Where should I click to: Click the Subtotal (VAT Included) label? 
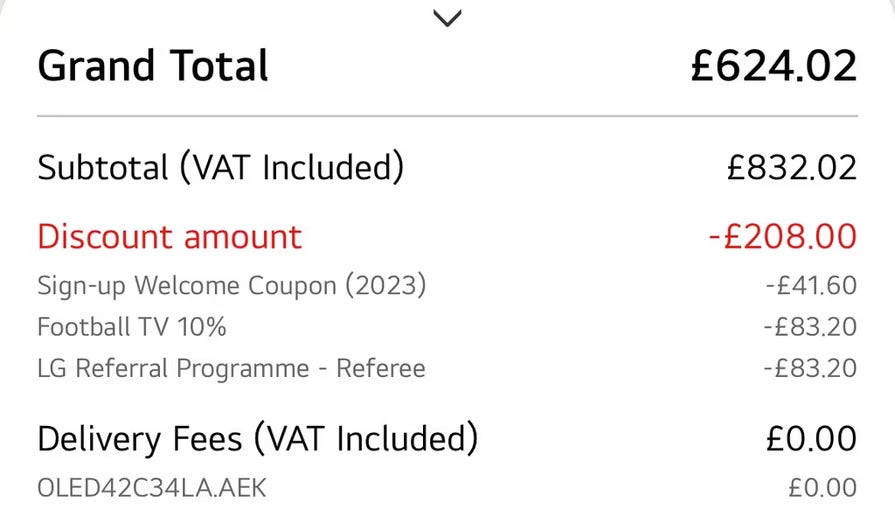pos(220,167)
